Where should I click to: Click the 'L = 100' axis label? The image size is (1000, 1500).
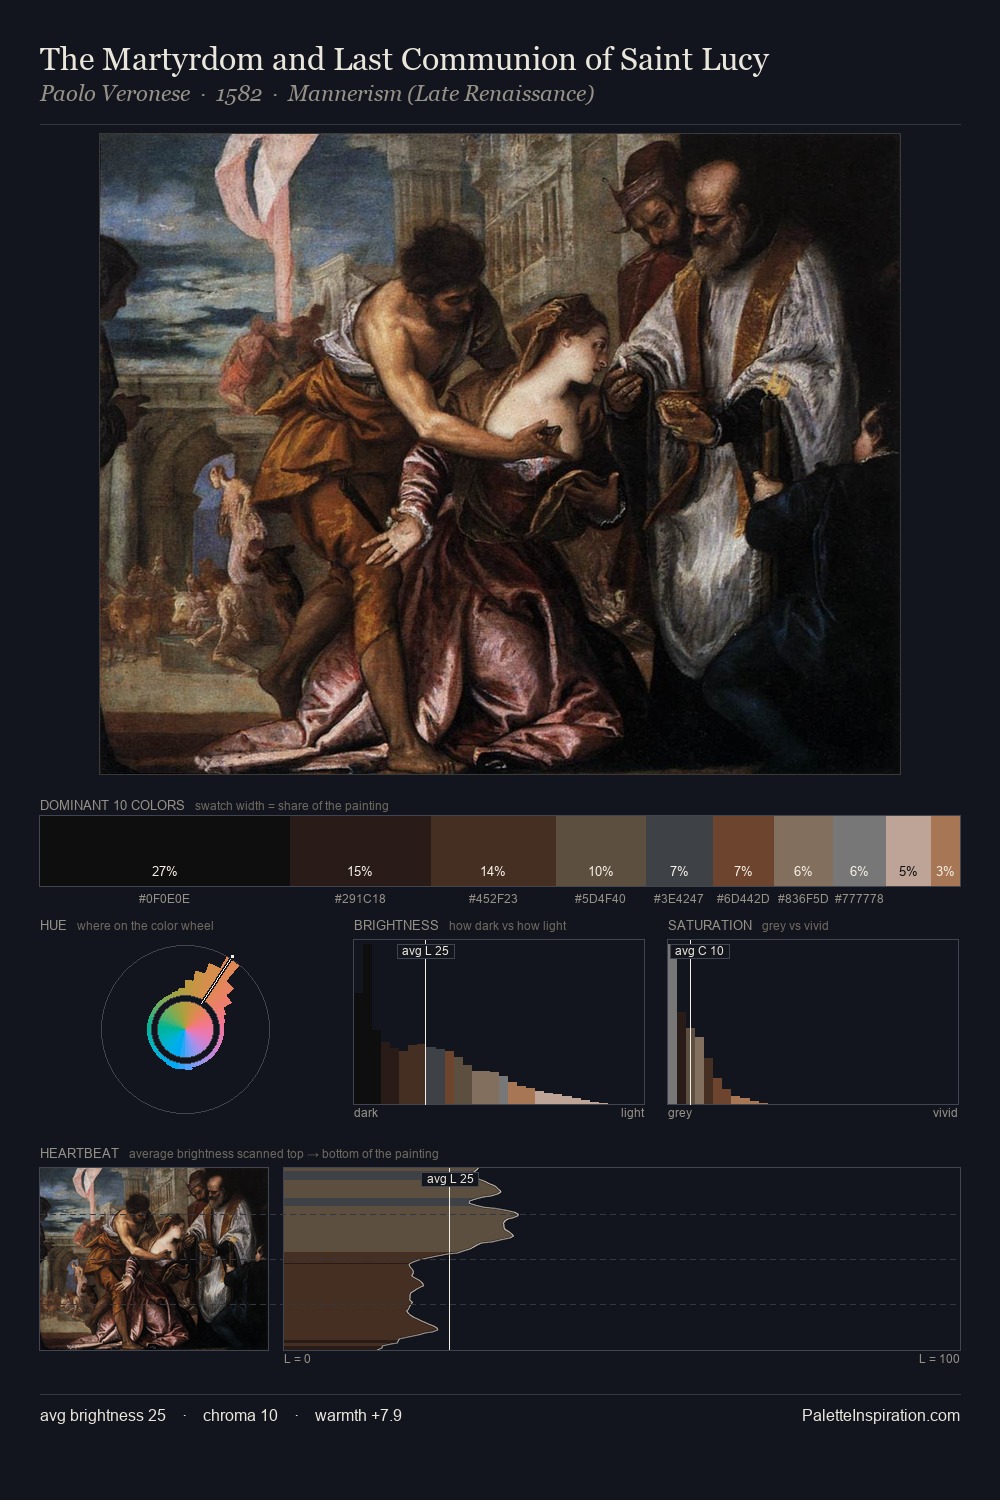point(939,1359)
